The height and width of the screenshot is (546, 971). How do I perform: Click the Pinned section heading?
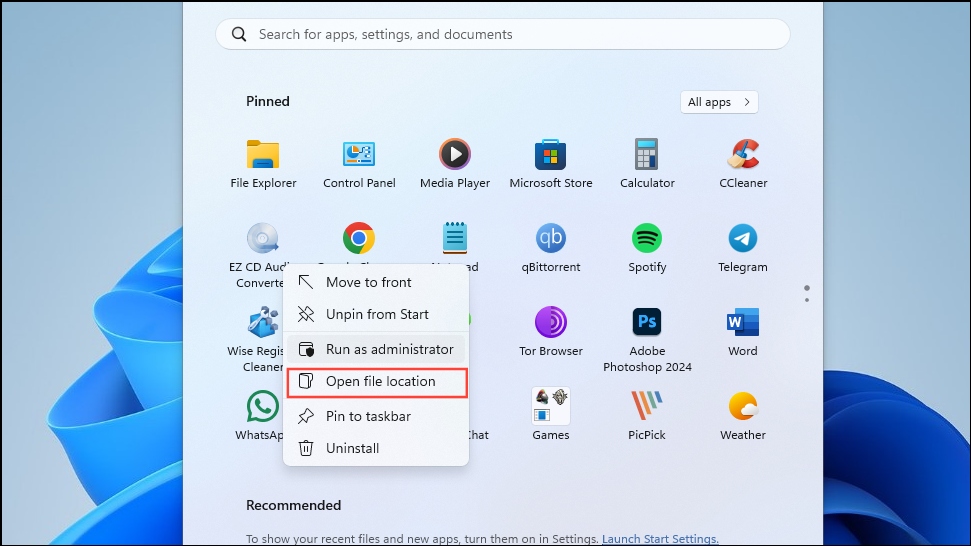tap(268, 102)
